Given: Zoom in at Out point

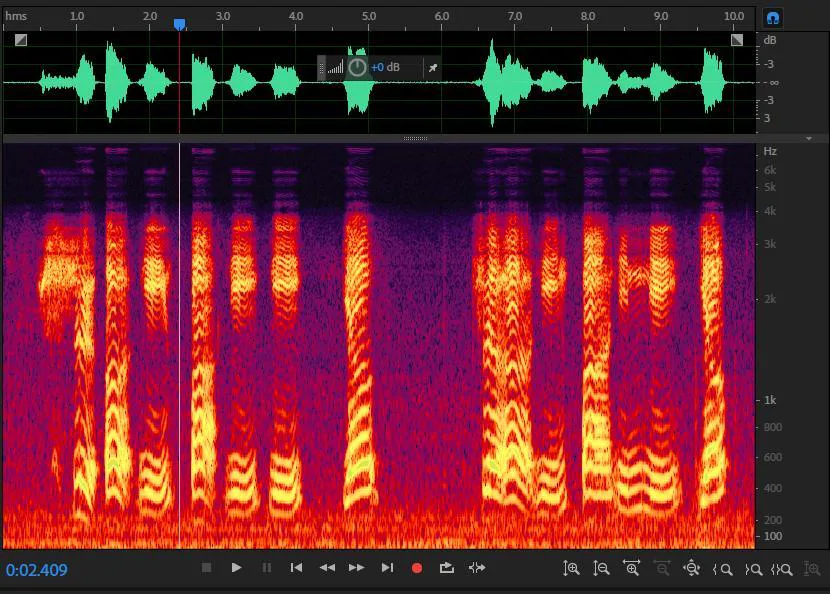Looking at the screenshot, I should click(x=753, y=569).
